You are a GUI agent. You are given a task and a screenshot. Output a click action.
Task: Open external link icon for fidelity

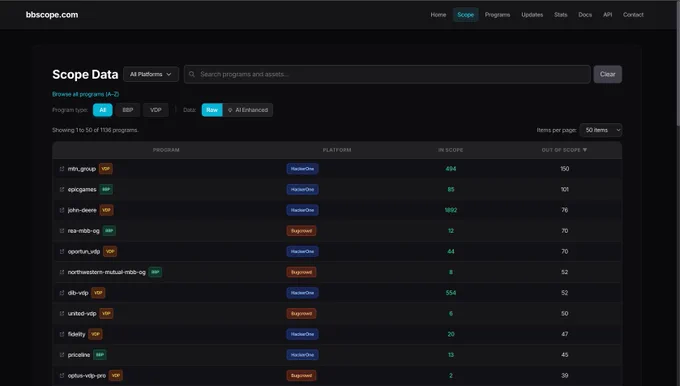[62, 334]
